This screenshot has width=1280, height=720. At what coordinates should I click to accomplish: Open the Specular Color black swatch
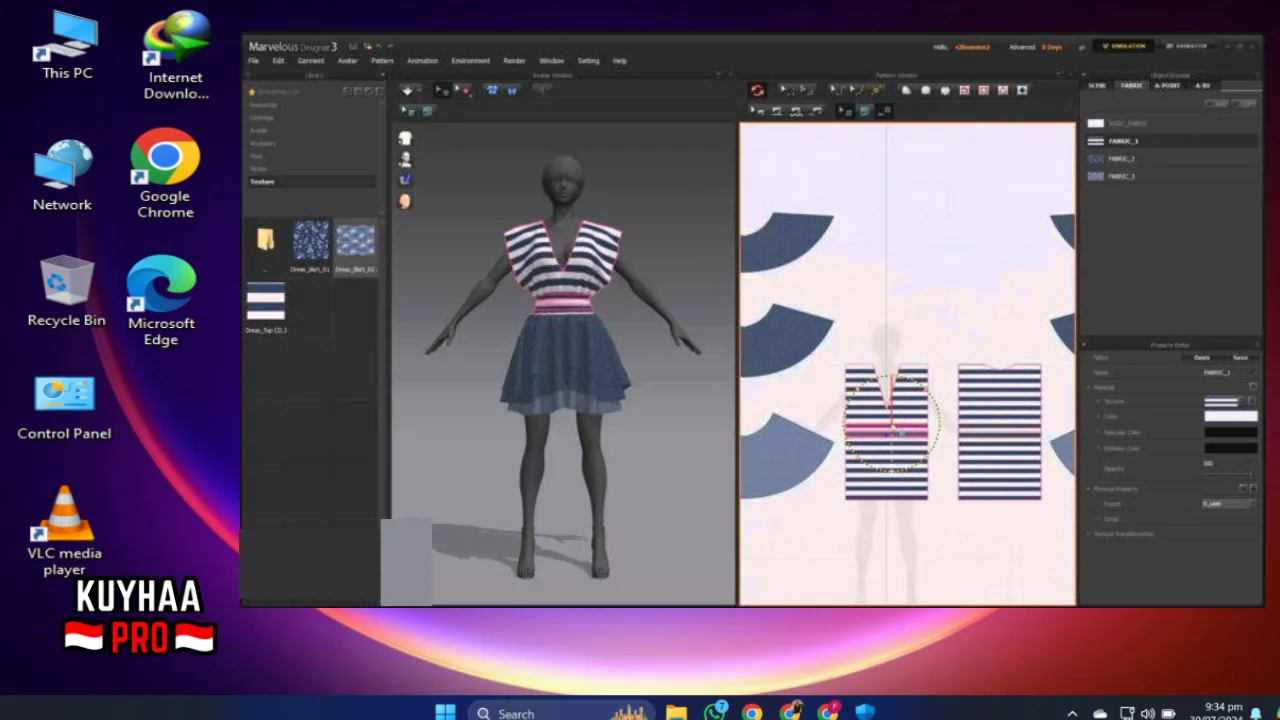[x=1230, y=432]
